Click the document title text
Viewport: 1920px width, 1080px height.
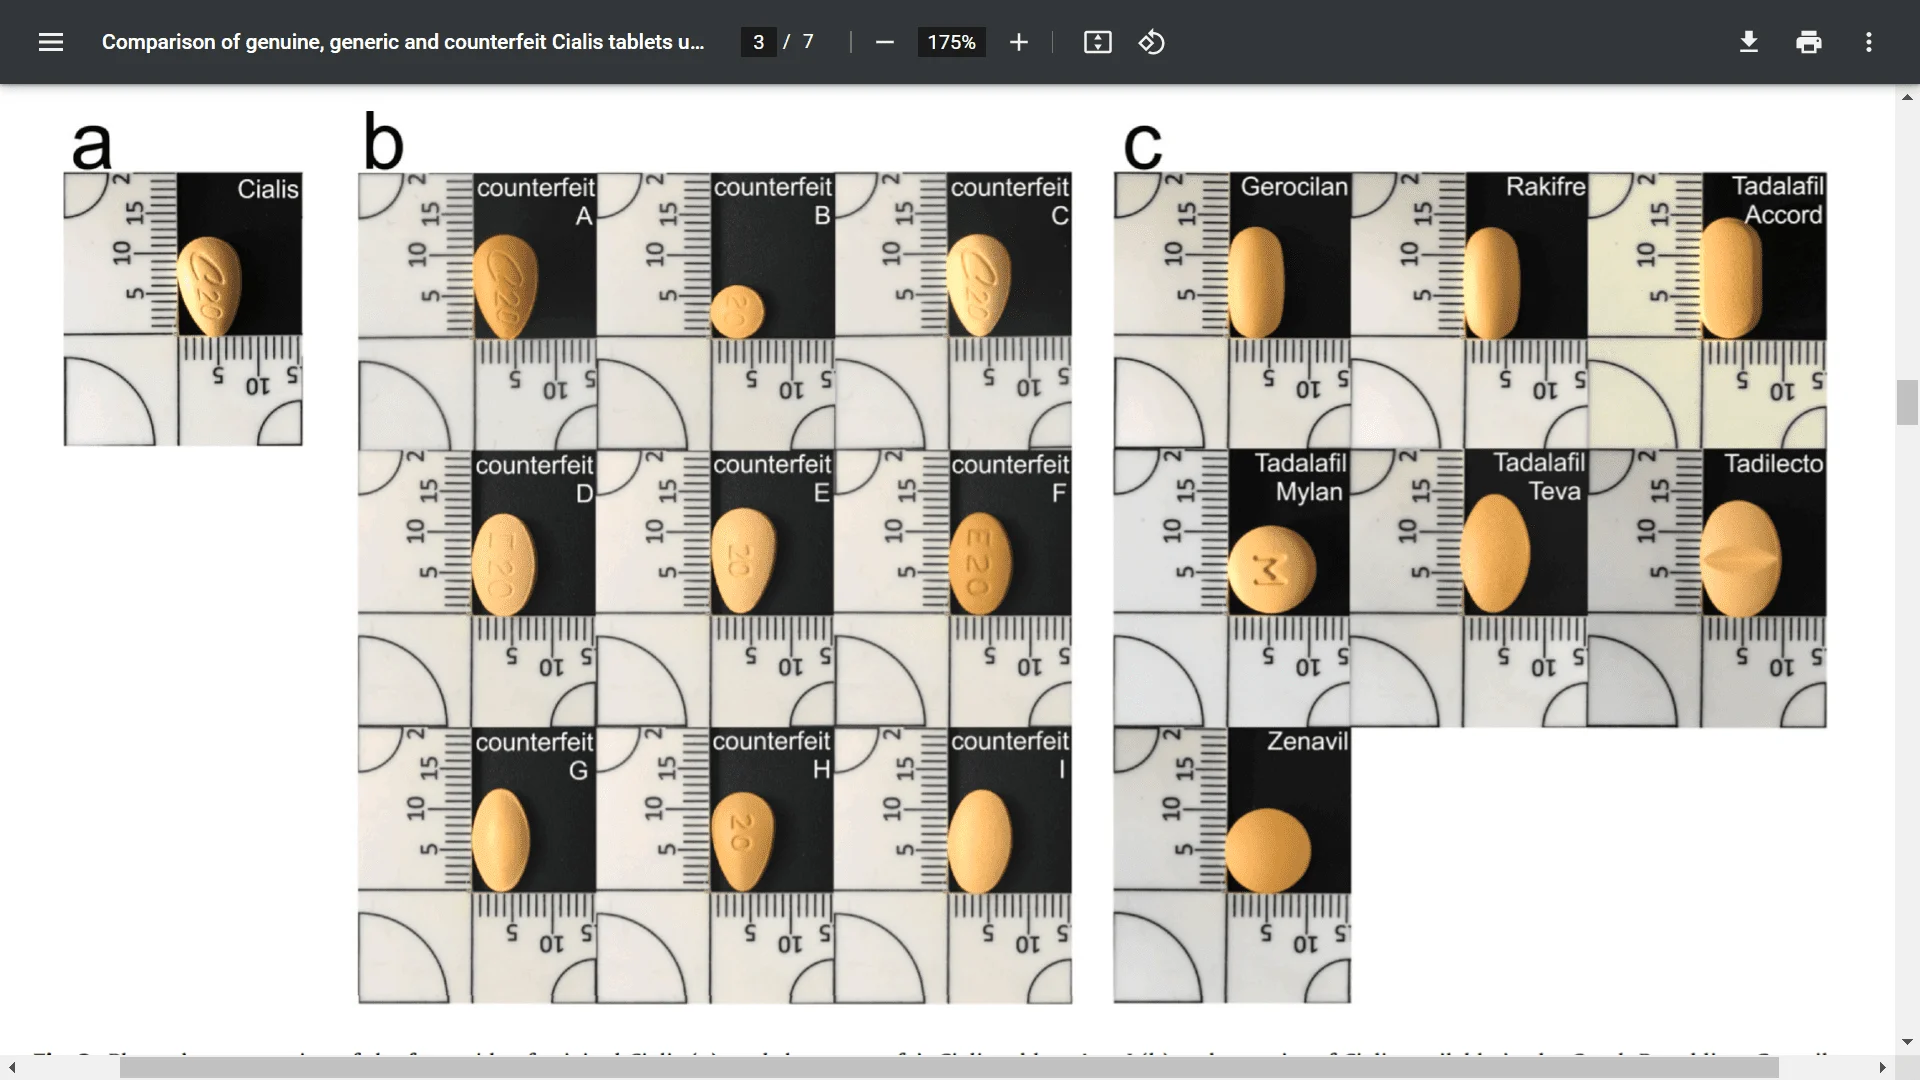pos(403,42)
